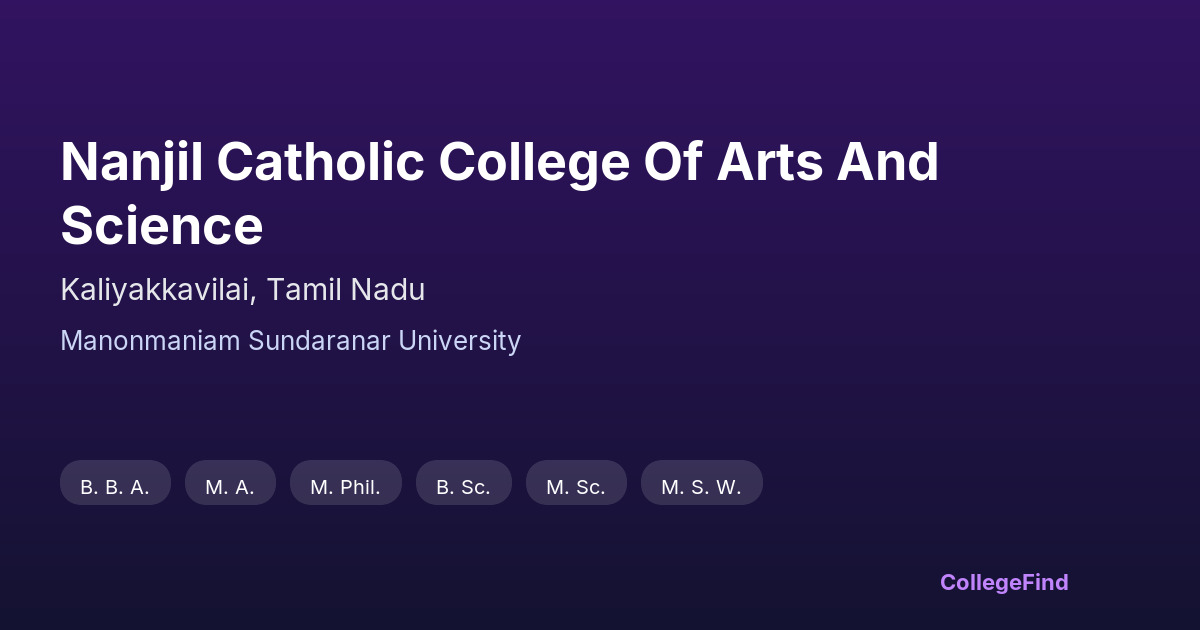1200x630 pixels.
Task: Click the word "University" in the affiliation line
Action: (459, 341)
